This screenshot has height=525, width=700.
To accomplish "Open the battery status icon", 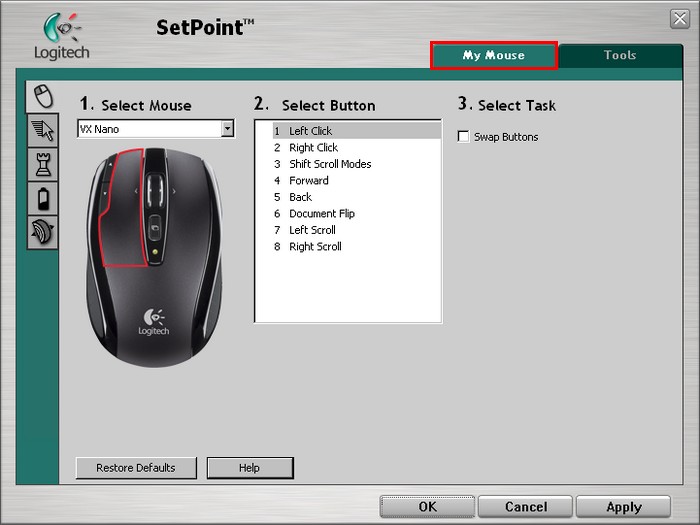I will pos(43,198).
